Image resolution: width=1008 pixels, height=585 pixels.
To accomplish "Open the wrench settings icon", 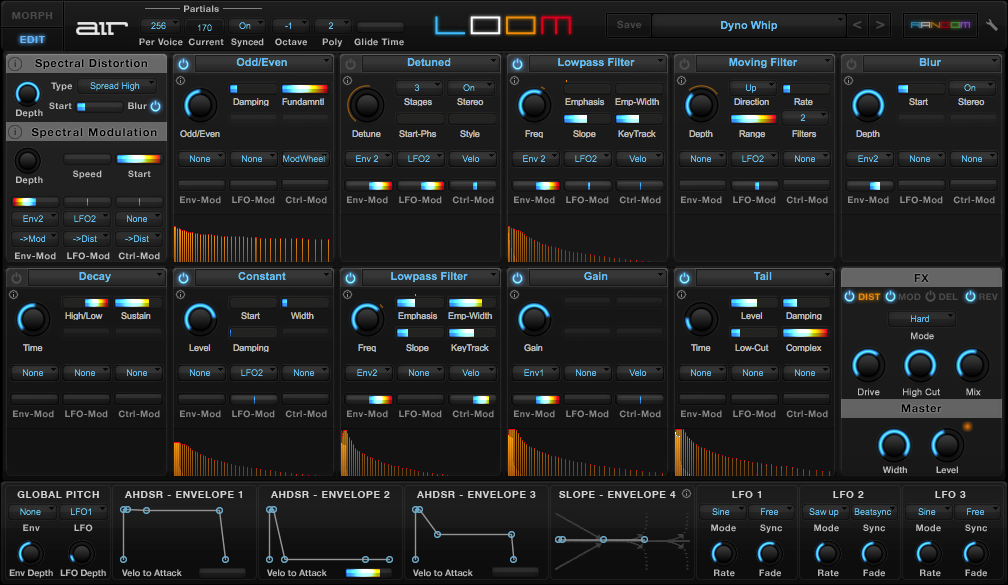I will (x=991, y=25).
